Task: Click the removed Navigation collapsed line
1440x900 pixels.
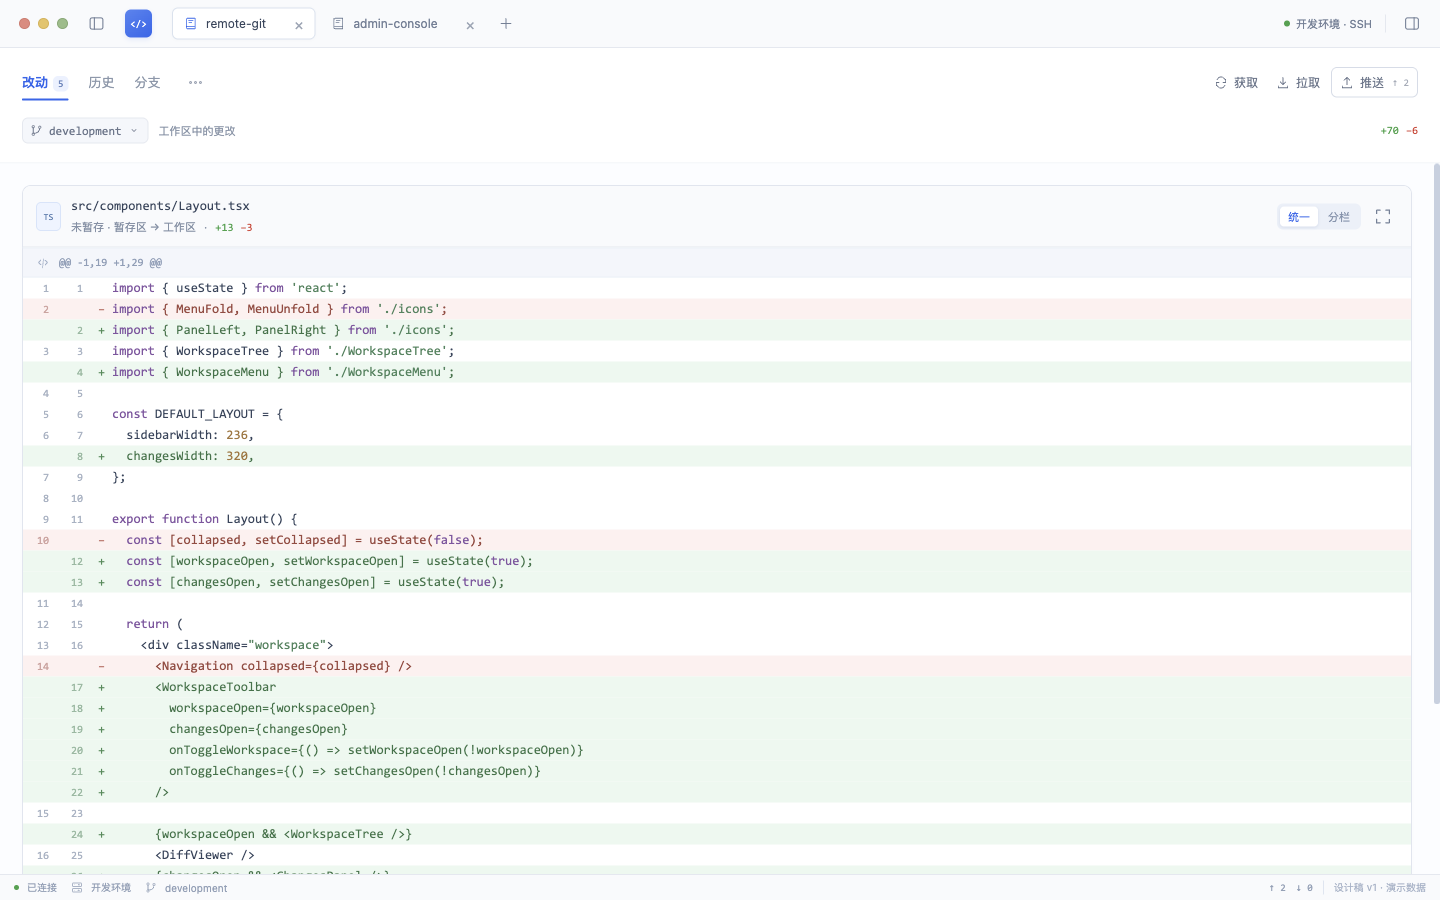Action: [717, 666]
